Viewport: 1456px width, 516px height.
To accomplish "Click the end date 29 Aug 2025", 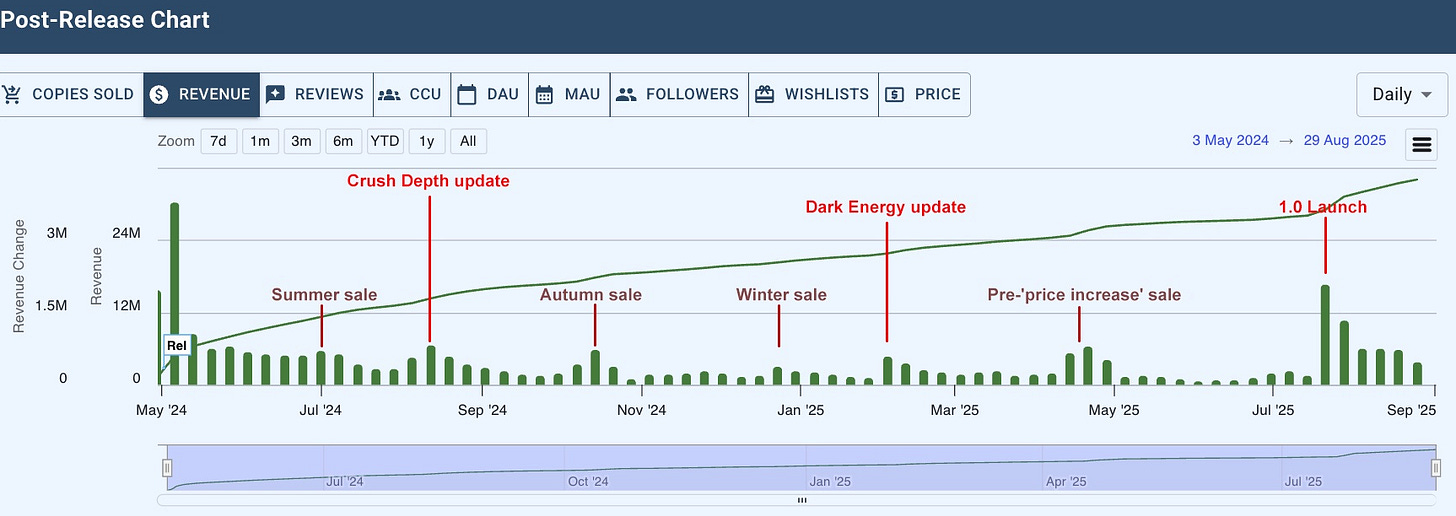I will (x=1345, y=141).
